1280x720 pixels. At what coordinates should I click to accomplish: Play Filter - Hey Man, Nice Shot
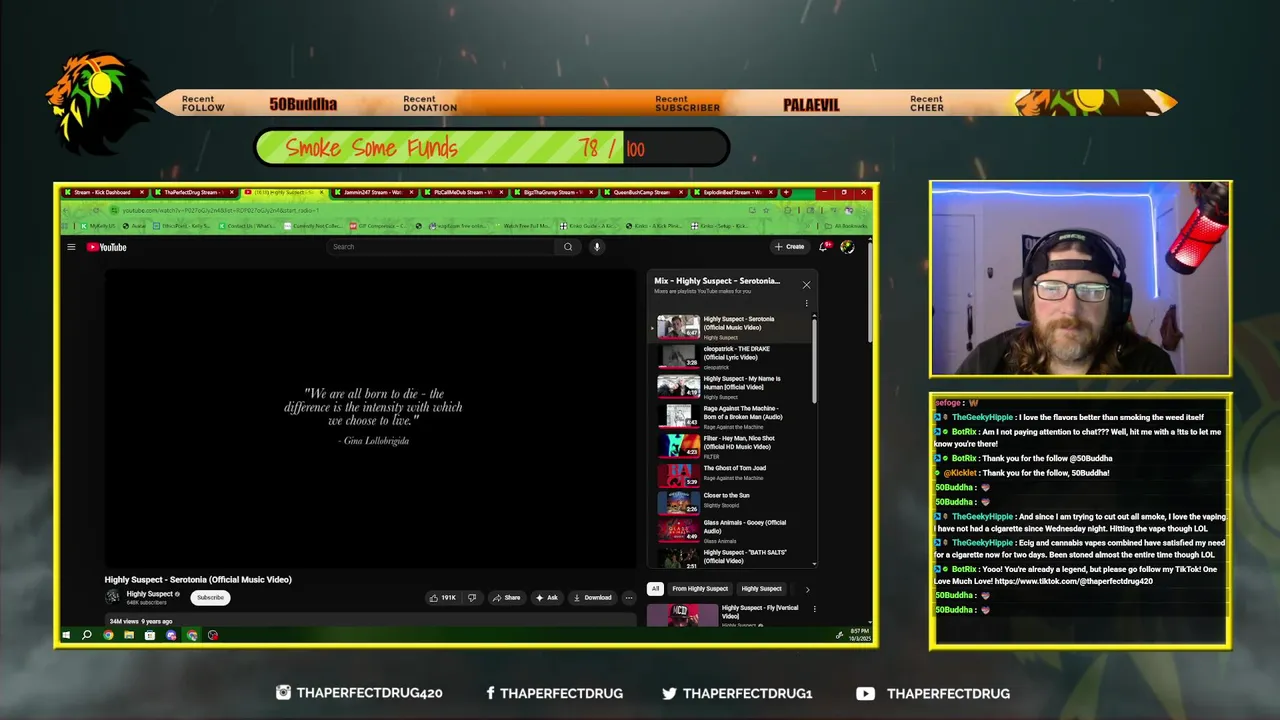pyautogui.click(x=730, y=446)
